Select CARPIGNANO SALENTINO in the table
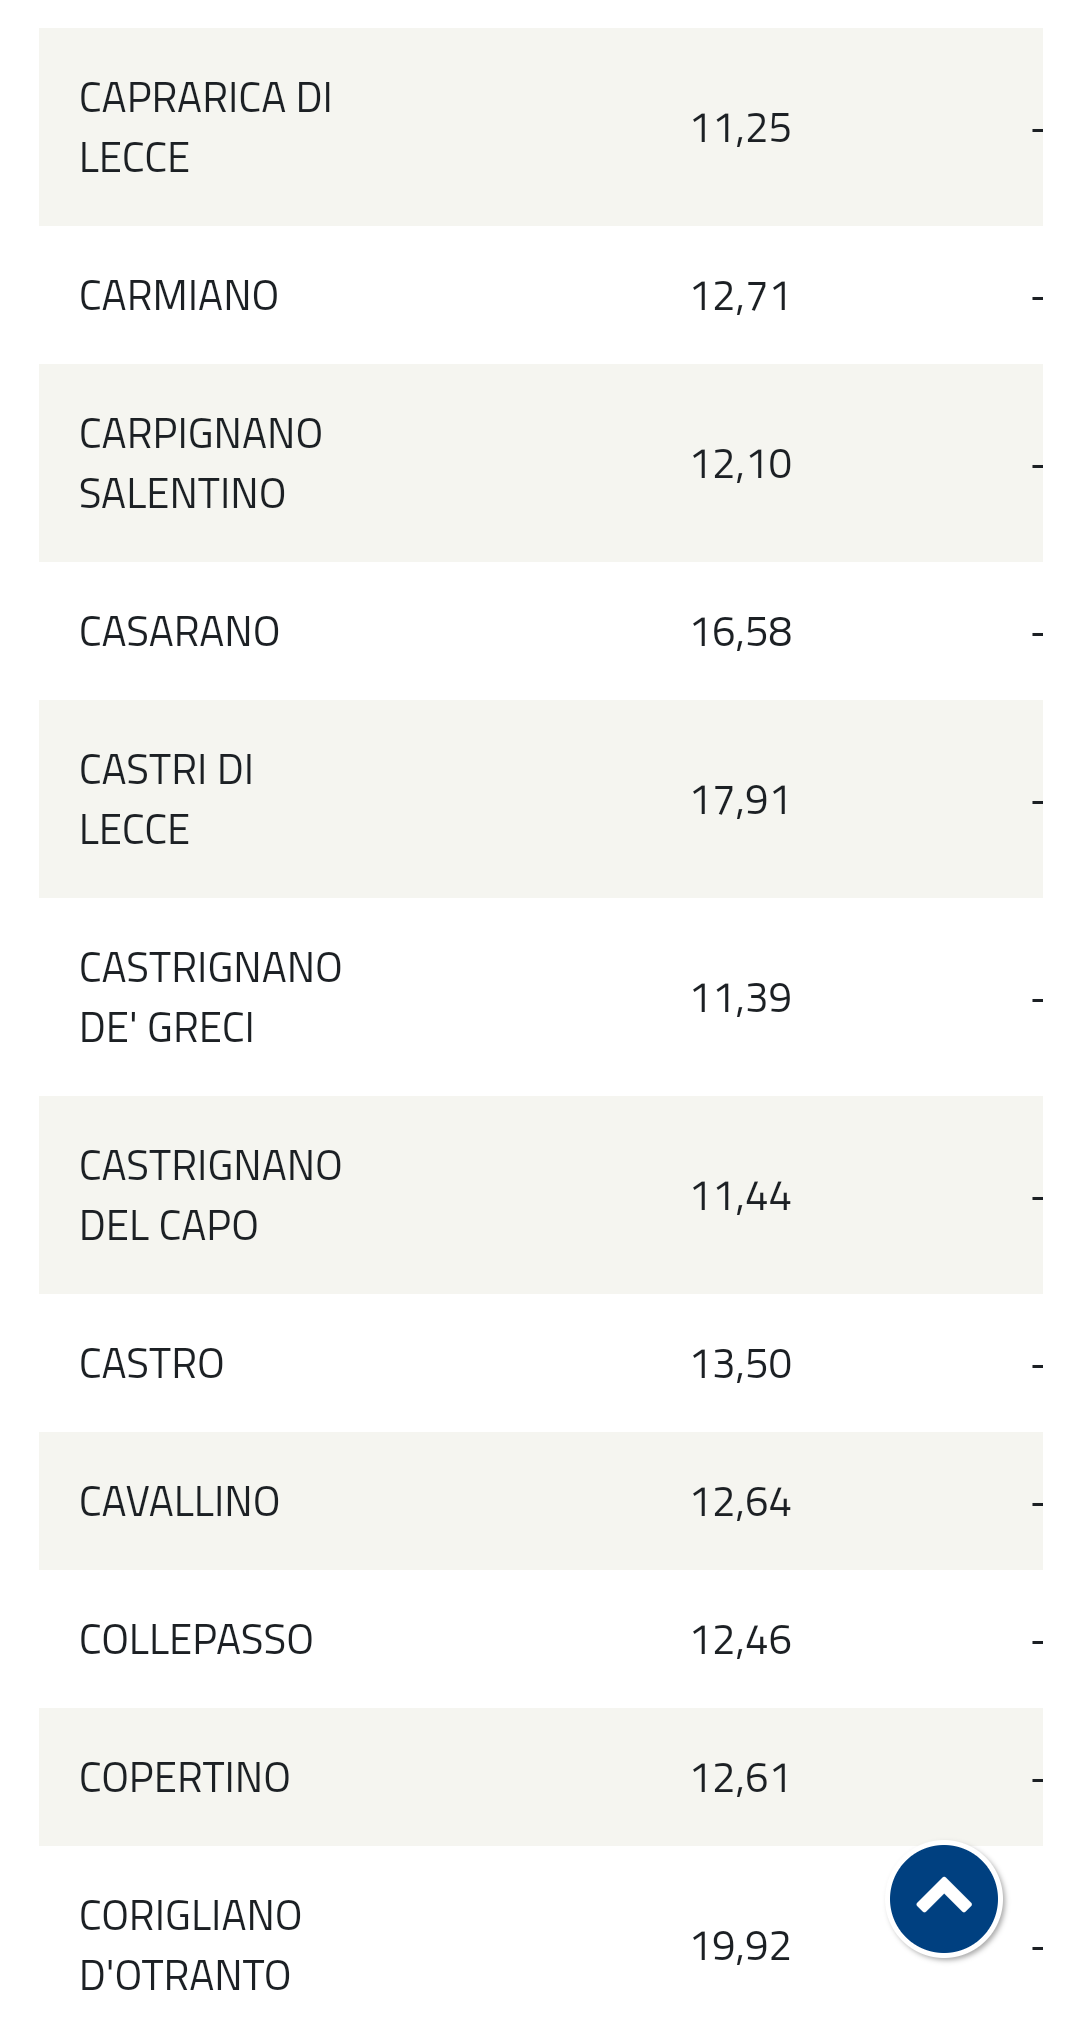Image resolution: width=1080 pixels, height=2036 pixels. pos(200,463)
